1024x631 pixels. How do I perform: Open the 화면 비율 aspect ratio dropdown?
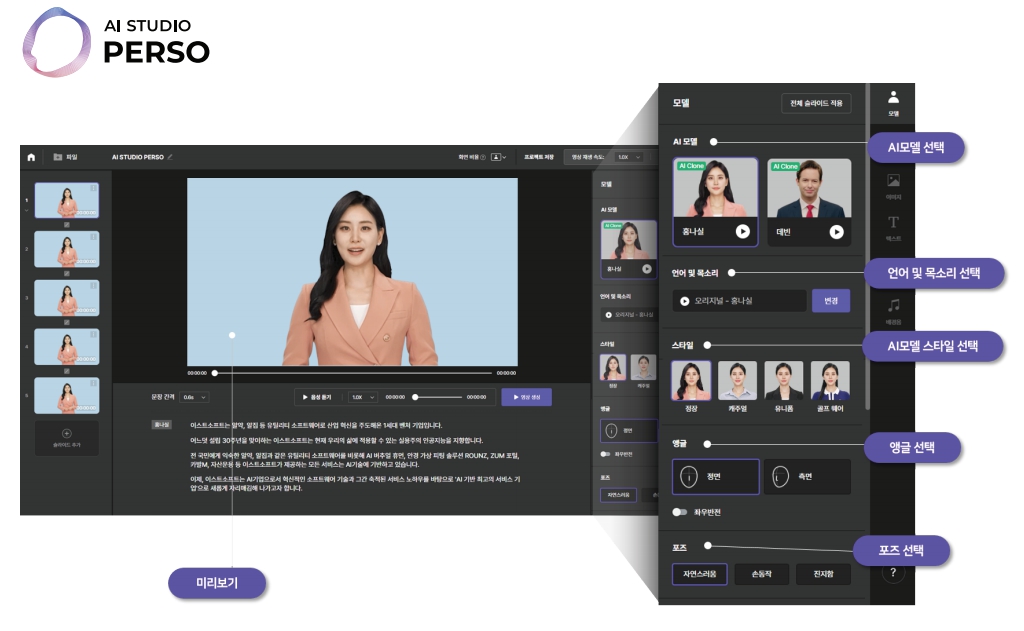[x=498, y=157]
